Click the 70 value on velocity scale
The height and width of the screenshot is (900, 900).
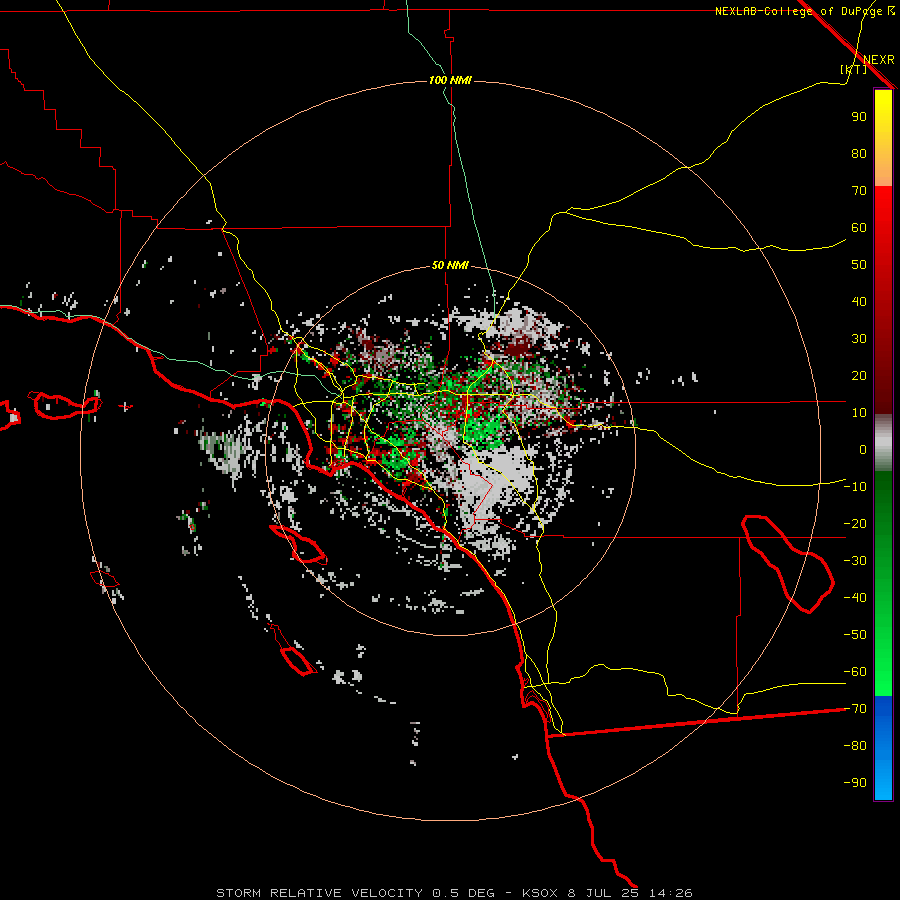[859, 191]
